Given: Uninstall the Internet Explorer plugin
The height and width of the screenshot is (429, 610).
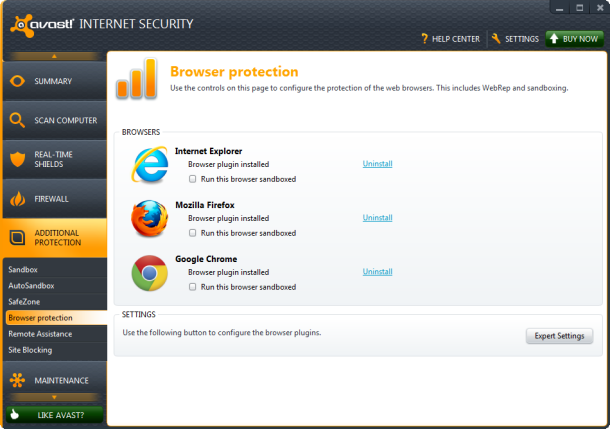Looking at the screenshot, I should coord(377,163).
